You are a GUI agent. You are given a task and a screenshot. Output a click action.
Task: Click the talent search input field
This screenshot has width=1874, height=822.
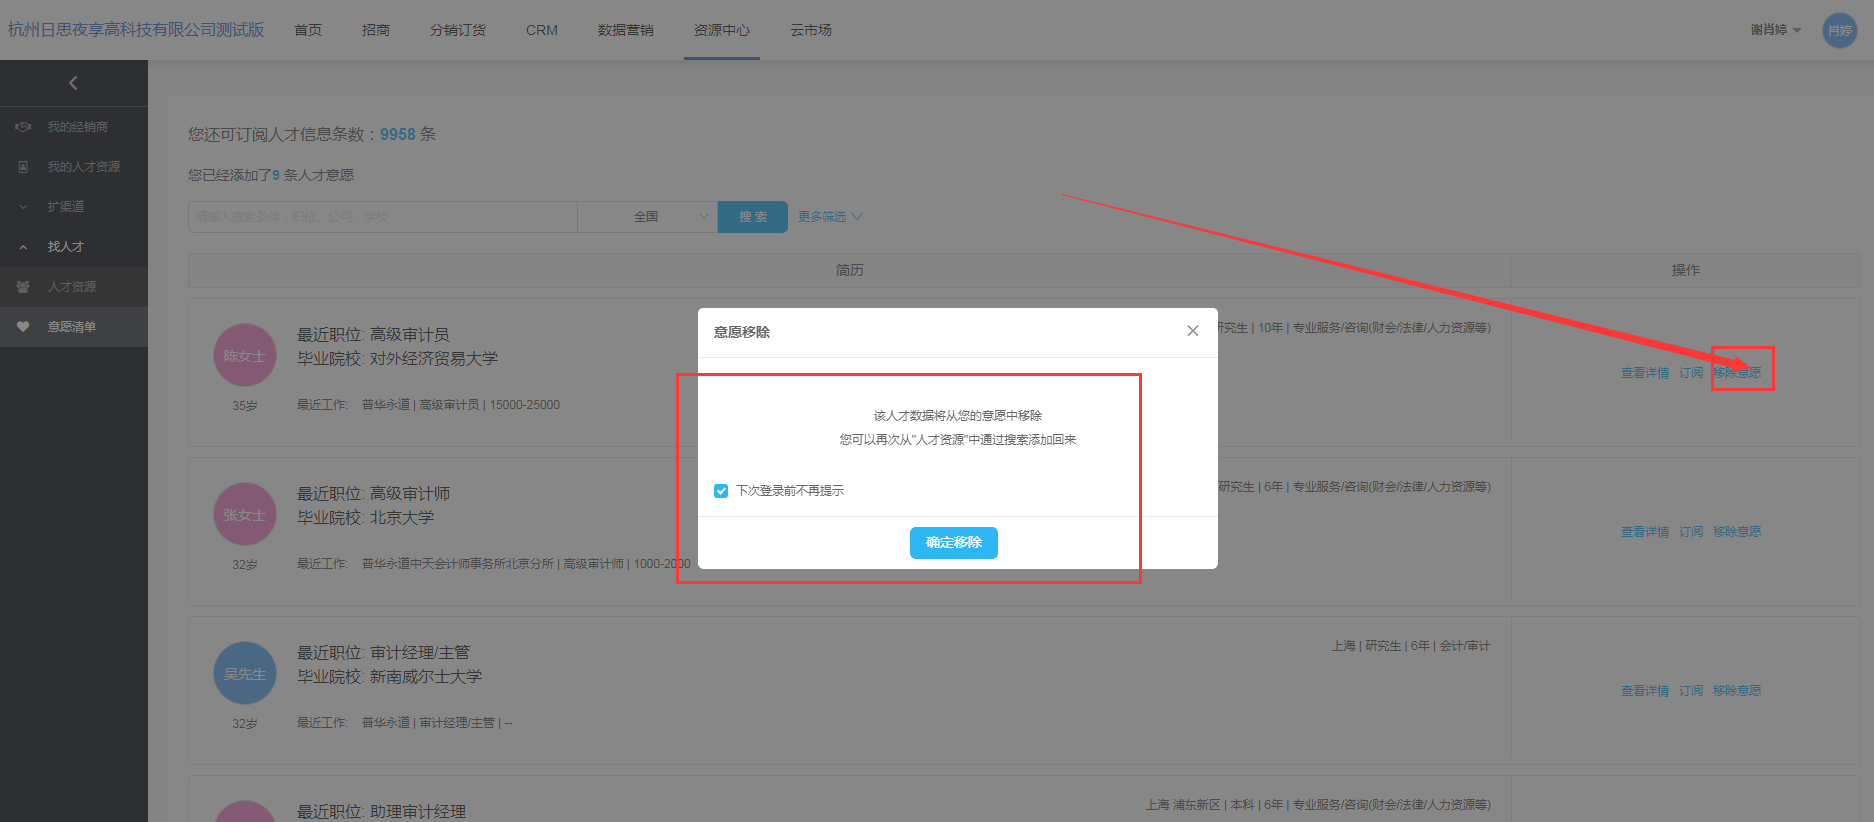pyautogui.click(x=382, y=217)
